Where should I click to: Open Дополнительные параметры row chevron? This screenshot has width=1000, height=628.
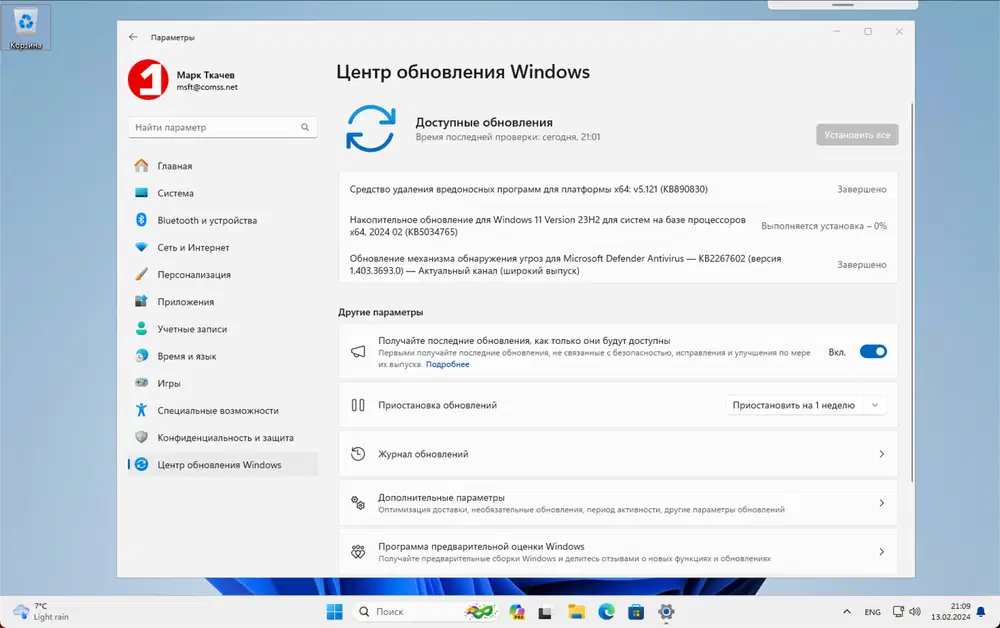pyautogui.click(x=881, y=503)
